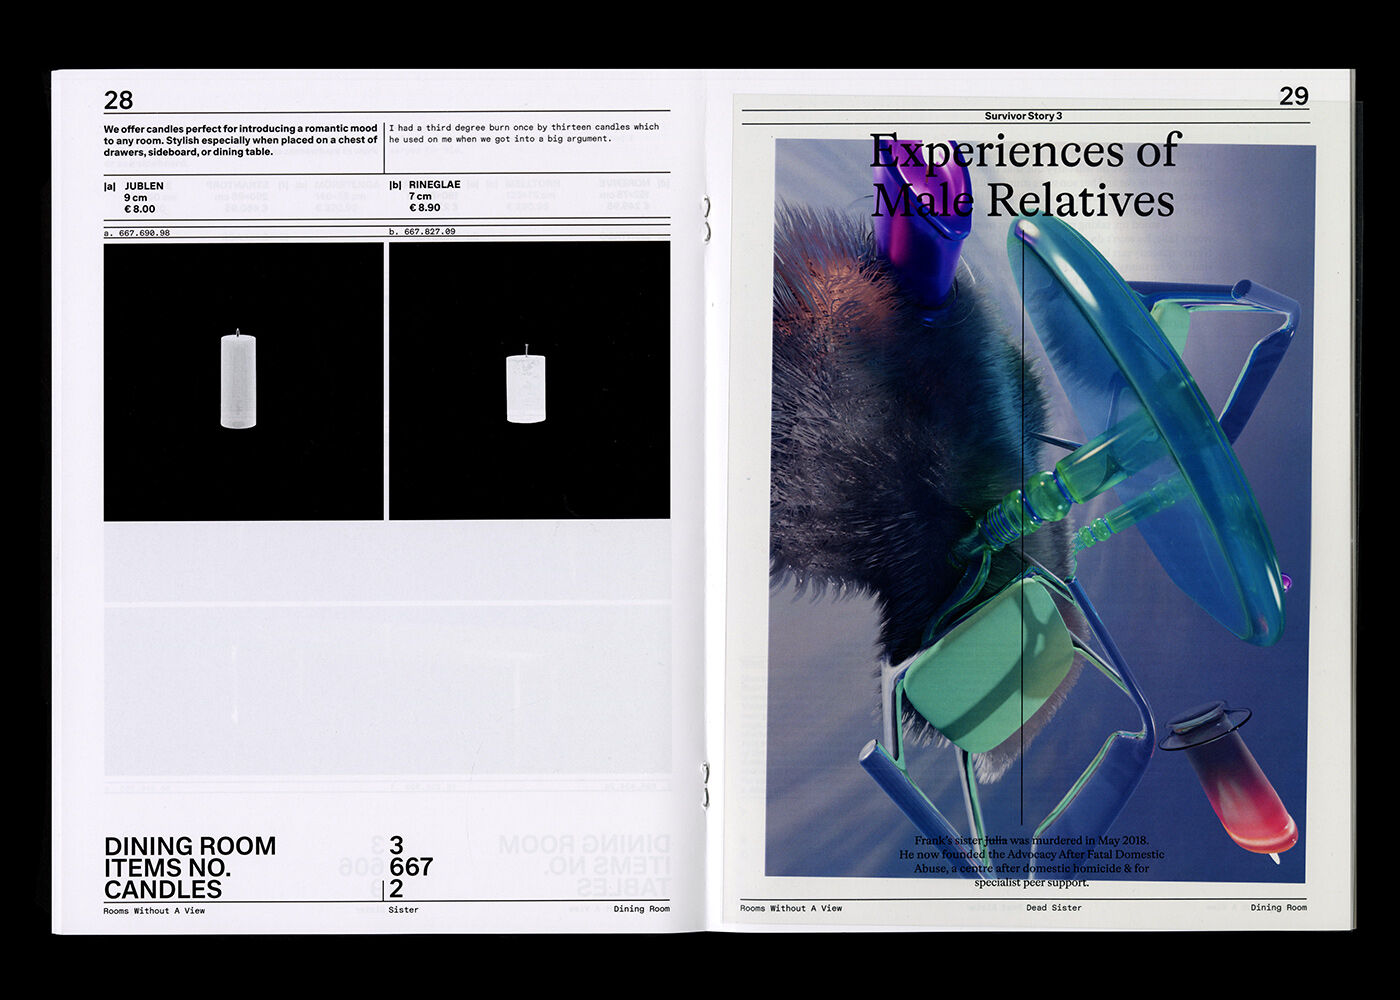Click "Dining Room" footer on page 29
Viewport: 1400px width, 1000px height.
[x=1278, y=908]
